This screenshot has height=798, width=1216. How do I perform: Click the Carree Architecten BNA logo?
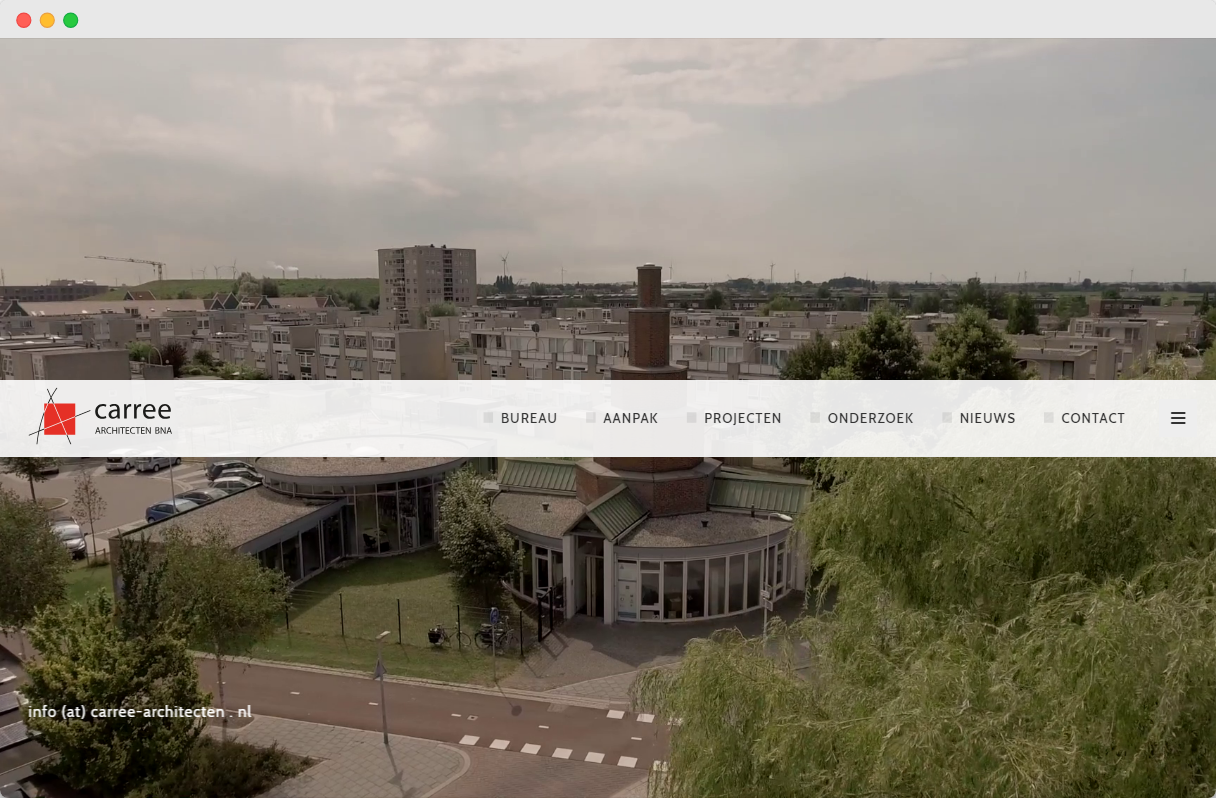coord(101,417)
